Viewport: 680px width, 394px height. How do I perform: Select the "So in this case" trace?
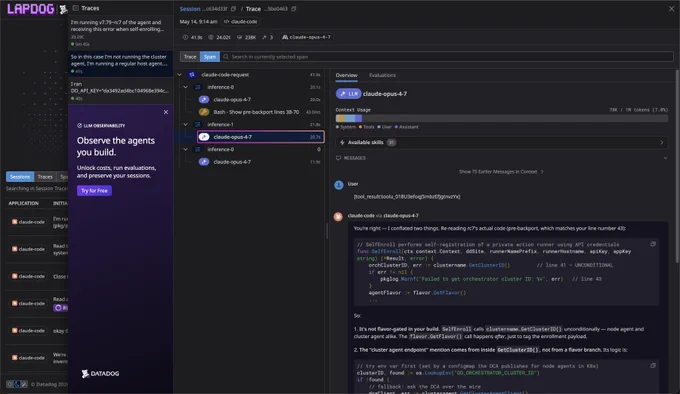tap(120, 63)
